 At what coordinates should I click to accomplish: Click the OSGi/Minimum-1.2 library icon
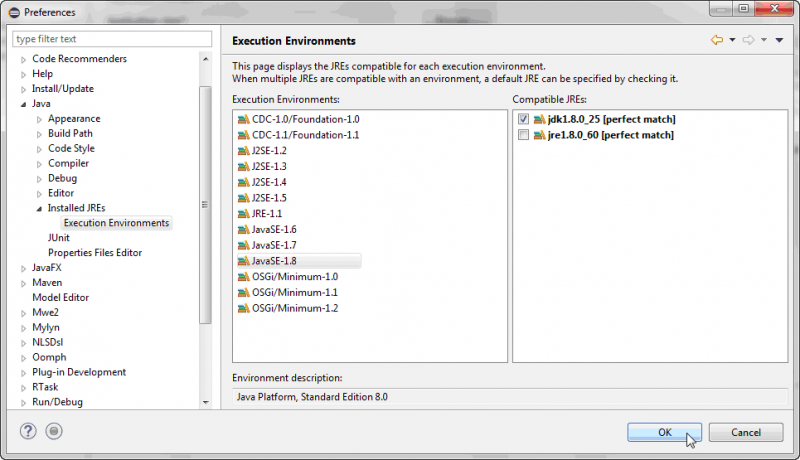coord(243,309)
